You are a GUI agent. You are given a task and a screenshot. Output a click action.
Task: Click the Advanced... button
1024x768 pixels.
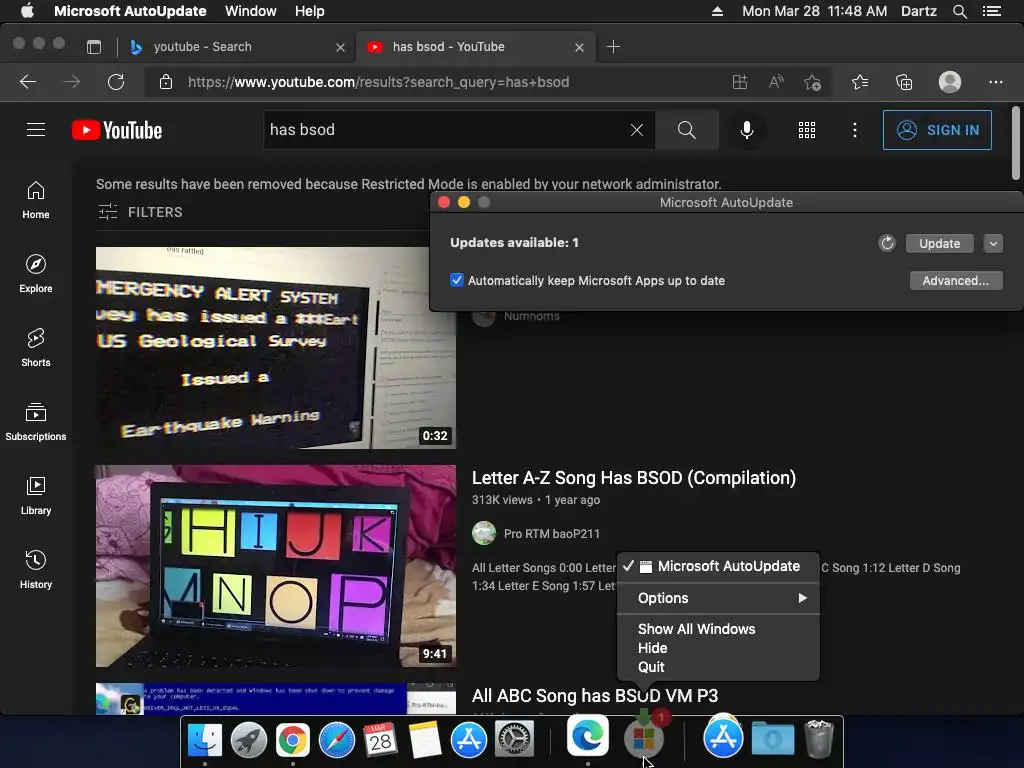(956, 280)
